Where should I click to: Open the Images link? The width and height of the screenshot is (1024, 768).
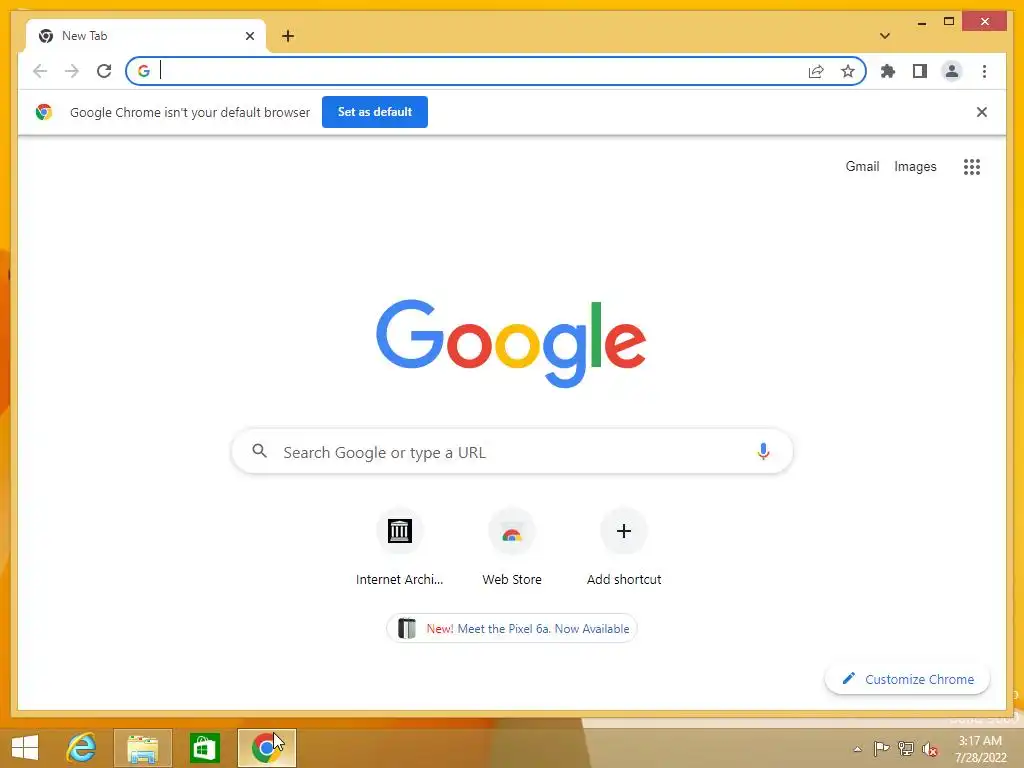click(x=915, y=167)
